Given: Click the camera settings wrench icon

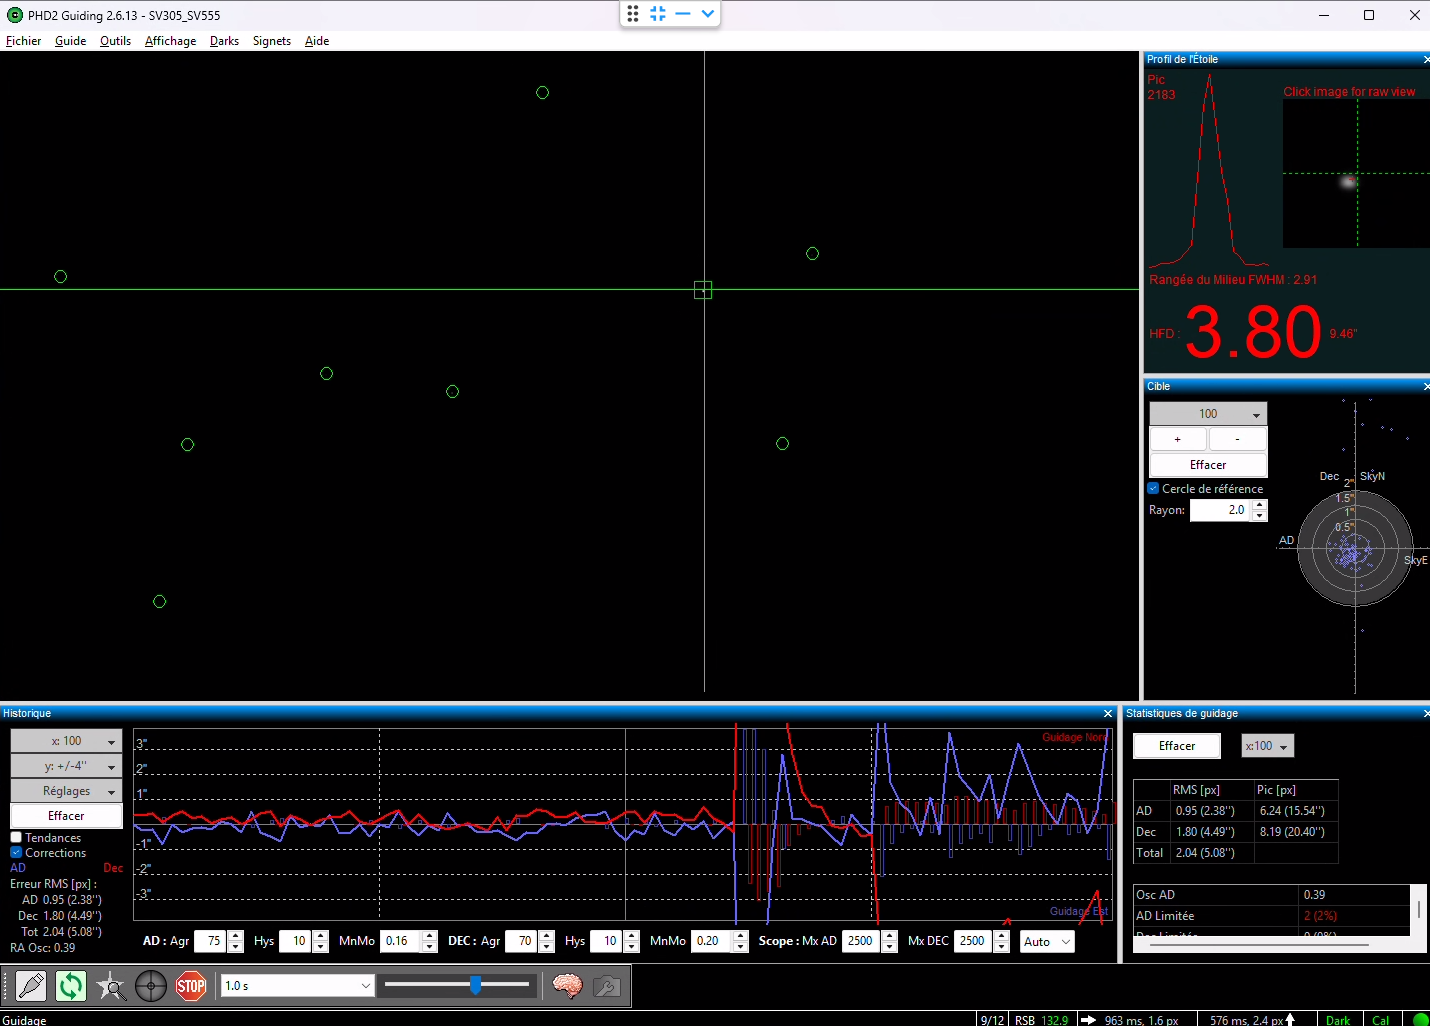Looking at the screenshot, I should (606, 986).
